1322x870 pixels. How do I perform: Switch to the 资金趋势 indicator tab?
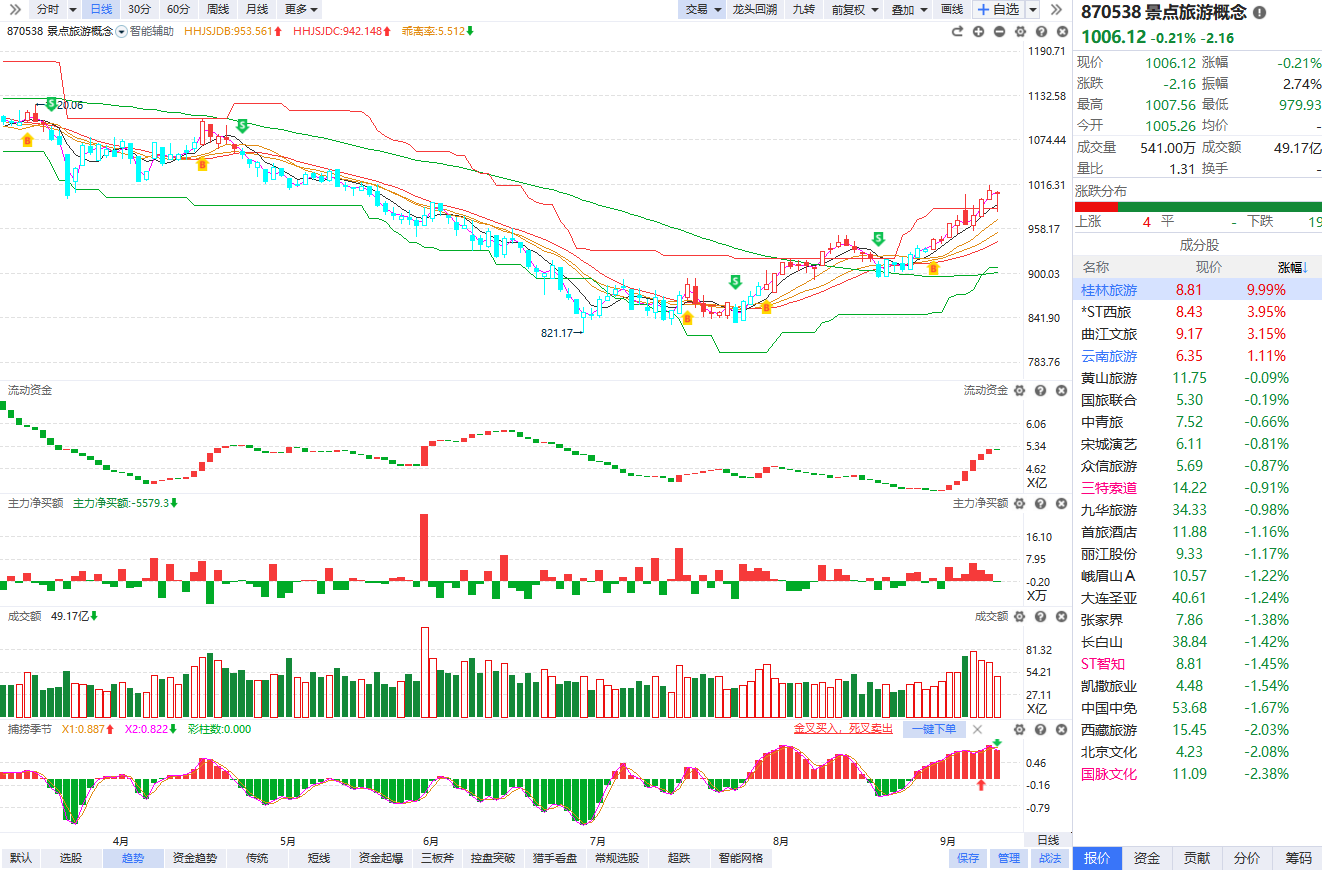(195, 858)
